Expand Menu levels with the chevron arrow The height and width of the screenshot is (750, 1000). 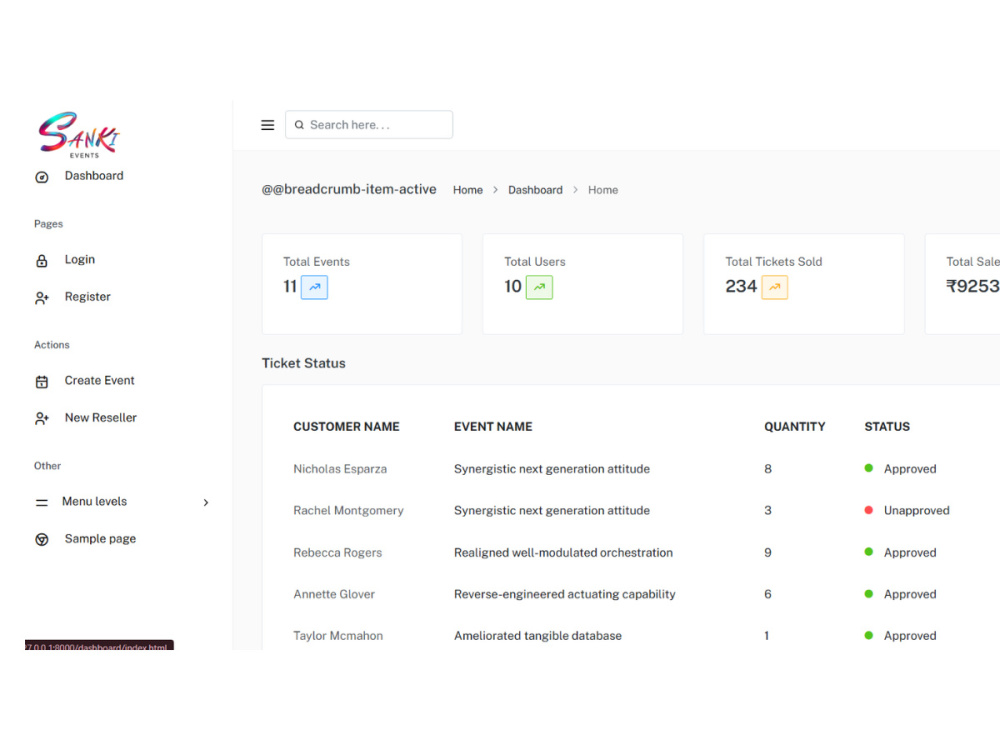coord(206,503)
